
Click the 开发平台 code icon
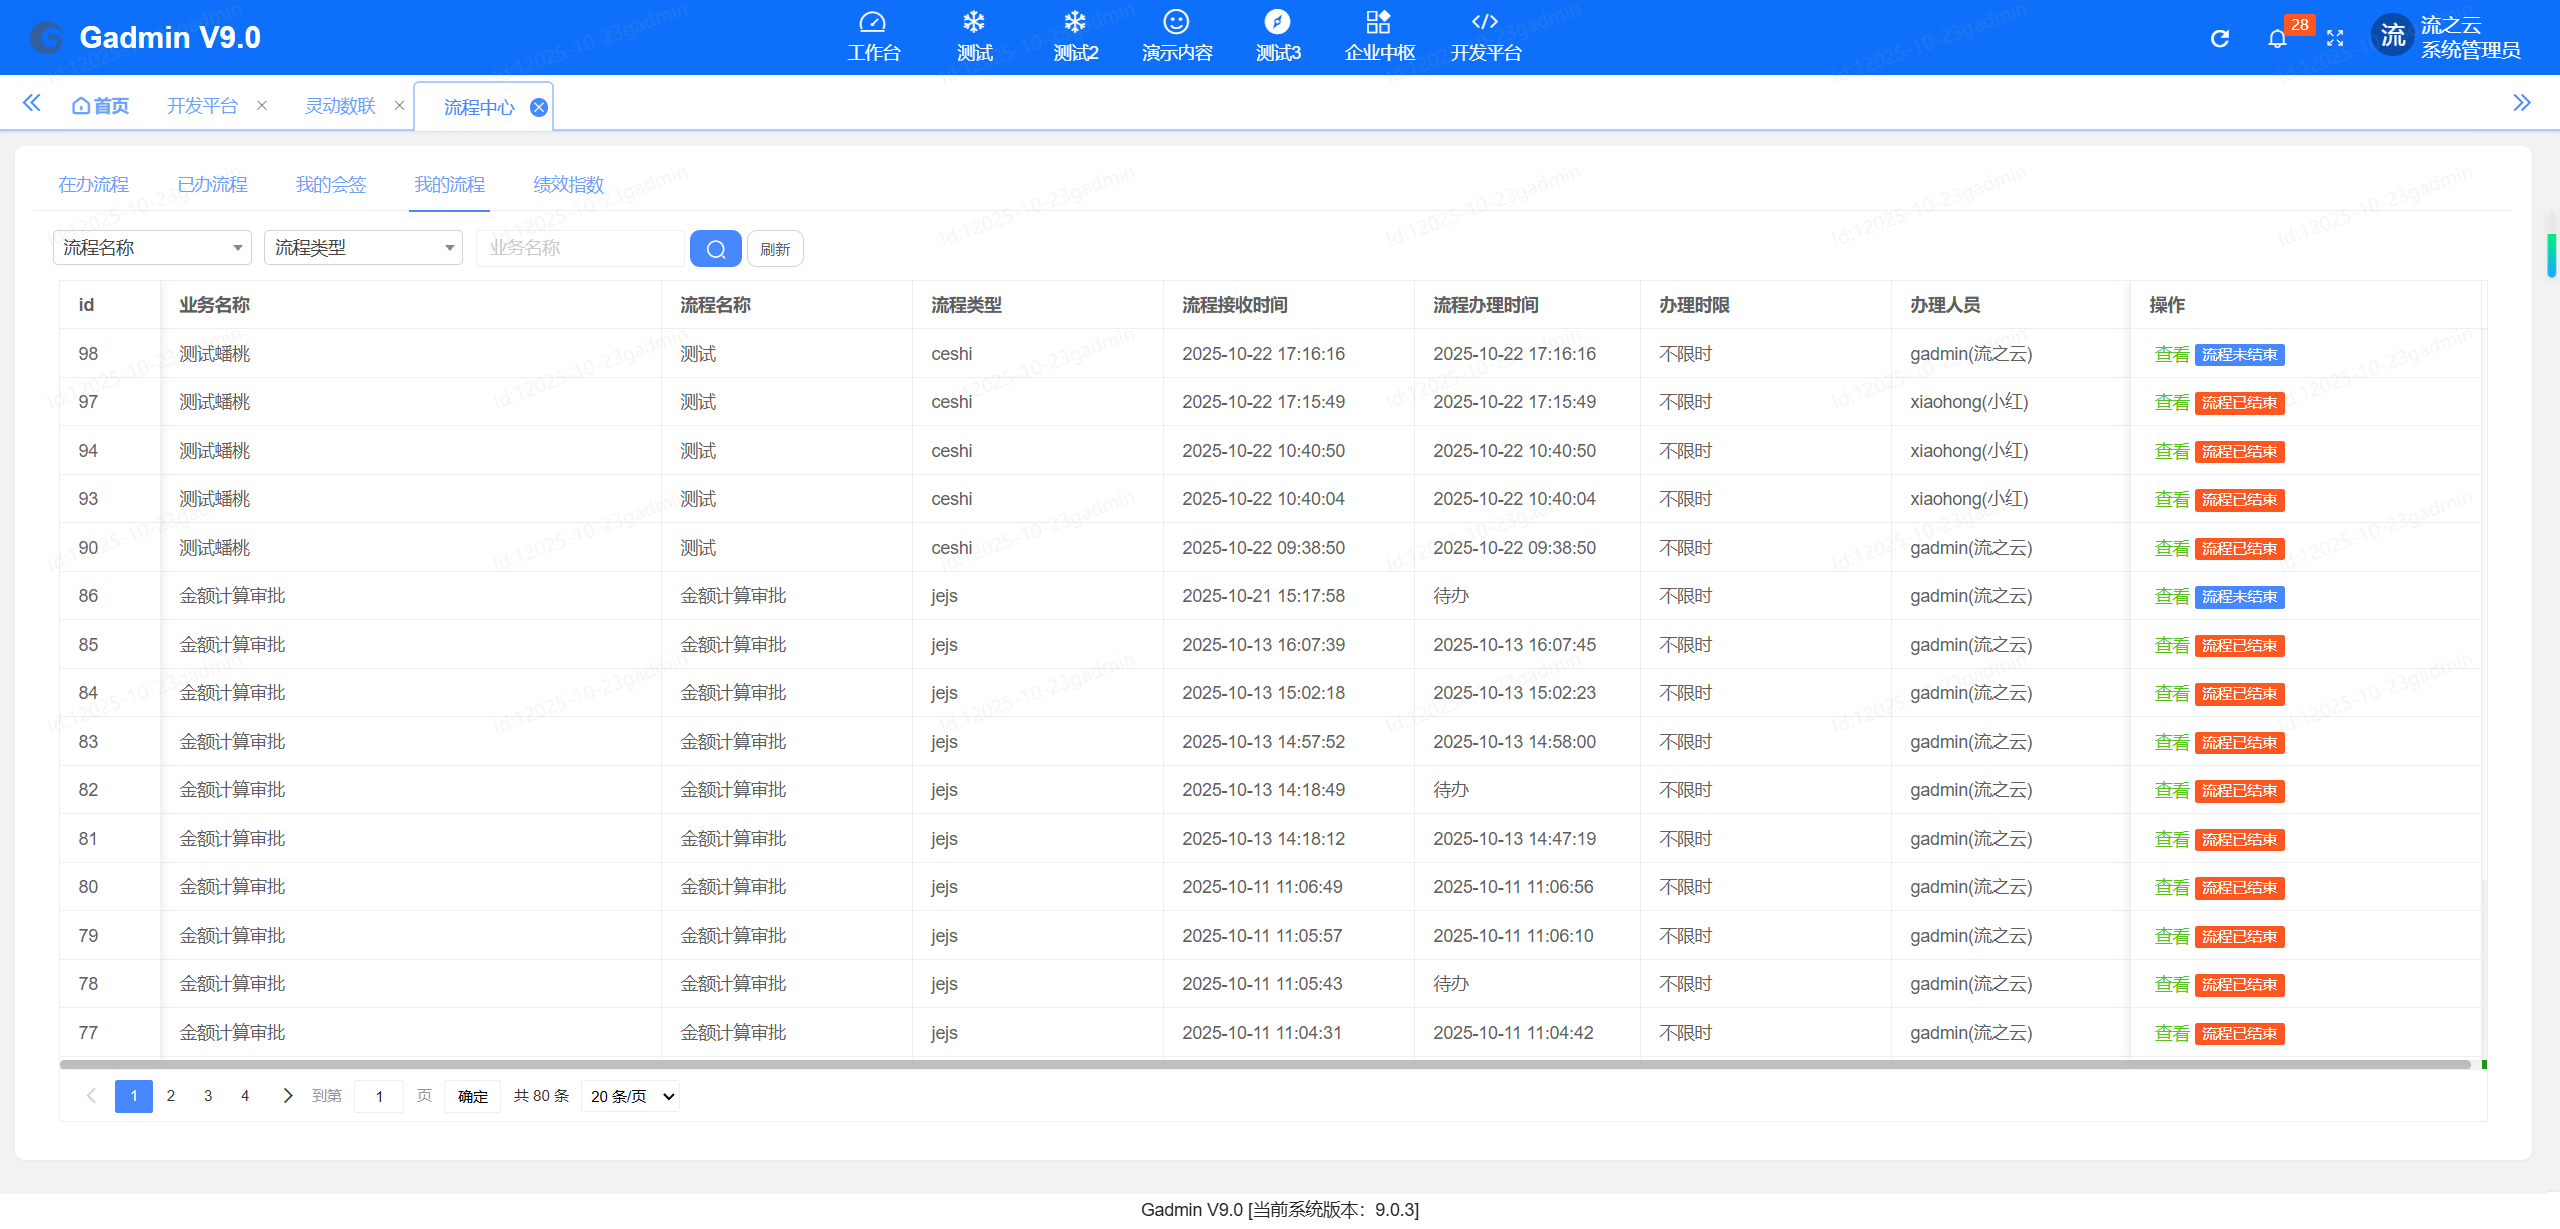click(1485, 23)
